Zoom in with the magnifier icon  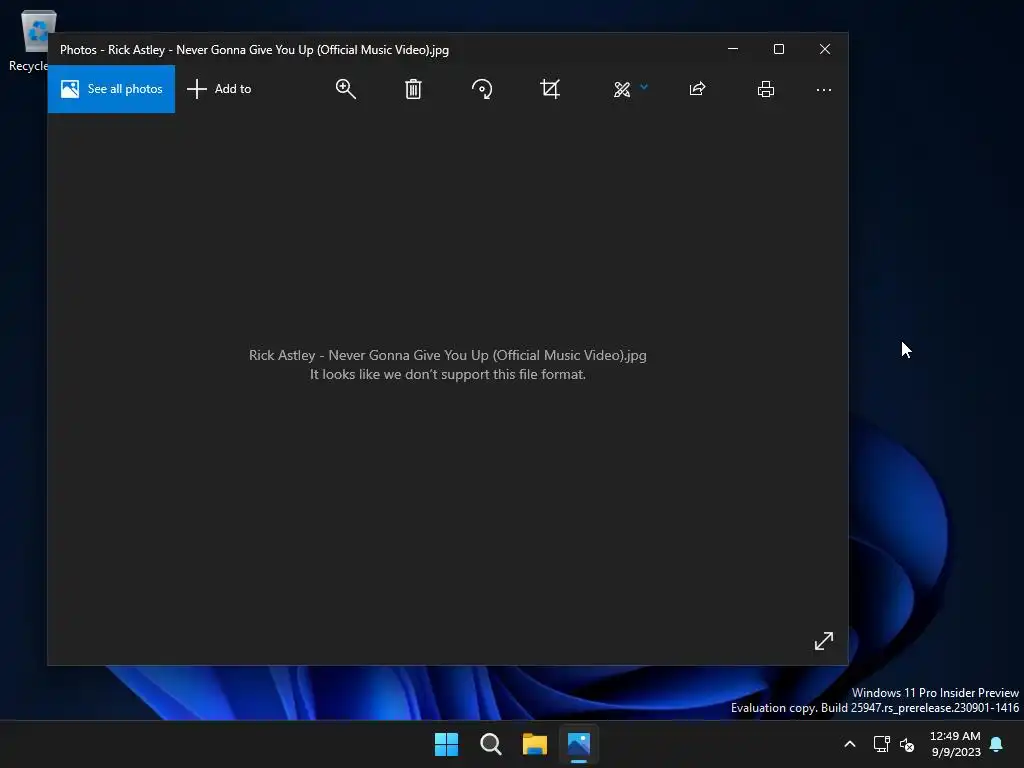pos(345,89)
